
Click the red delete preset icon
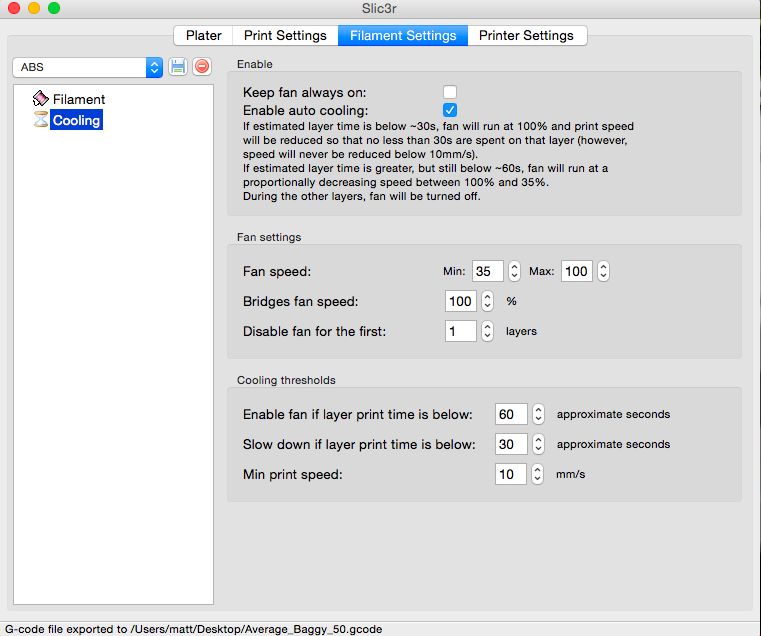[201, 67]
